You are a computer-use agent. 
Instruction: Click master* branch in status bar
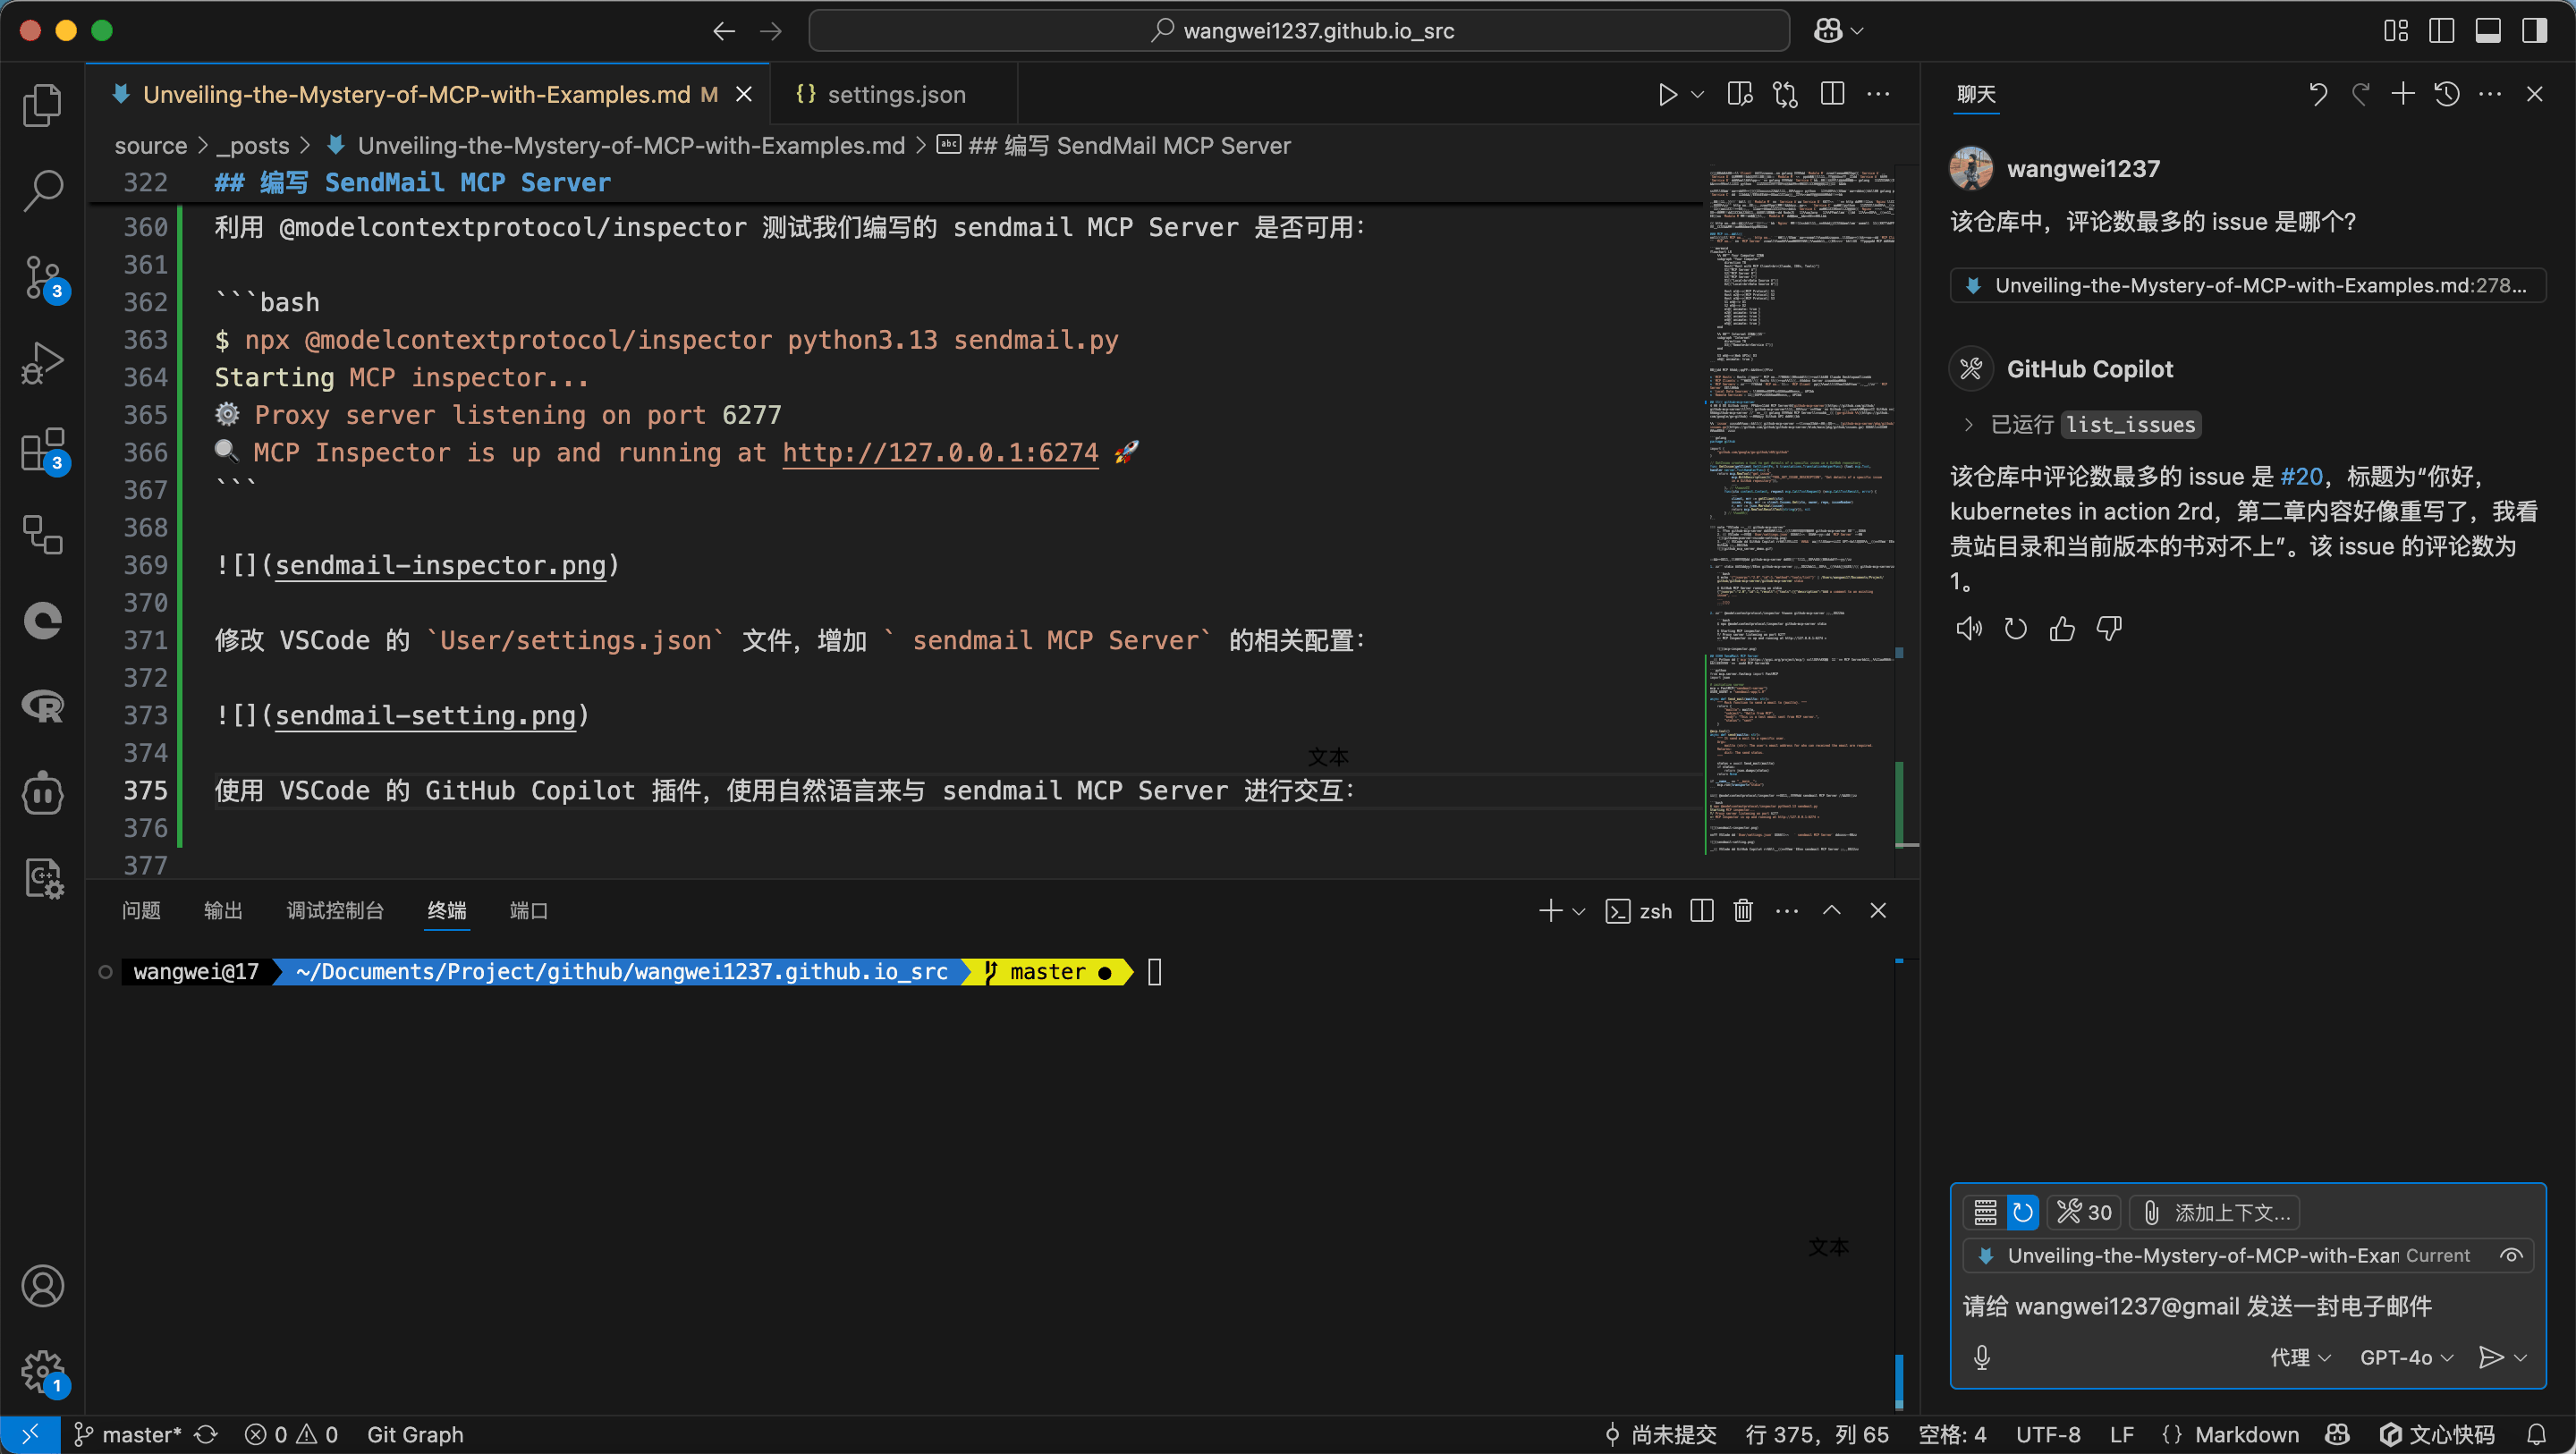point(129,1435)
